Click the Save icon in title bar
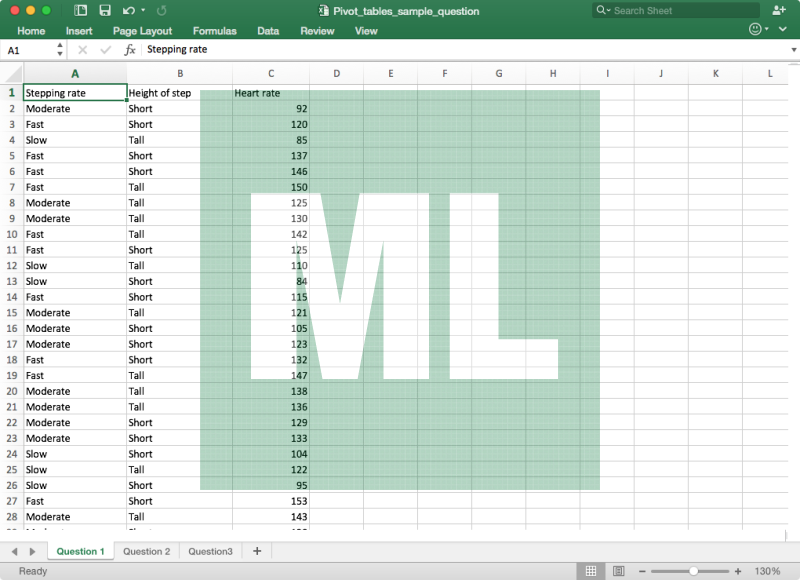 point(105,10)
